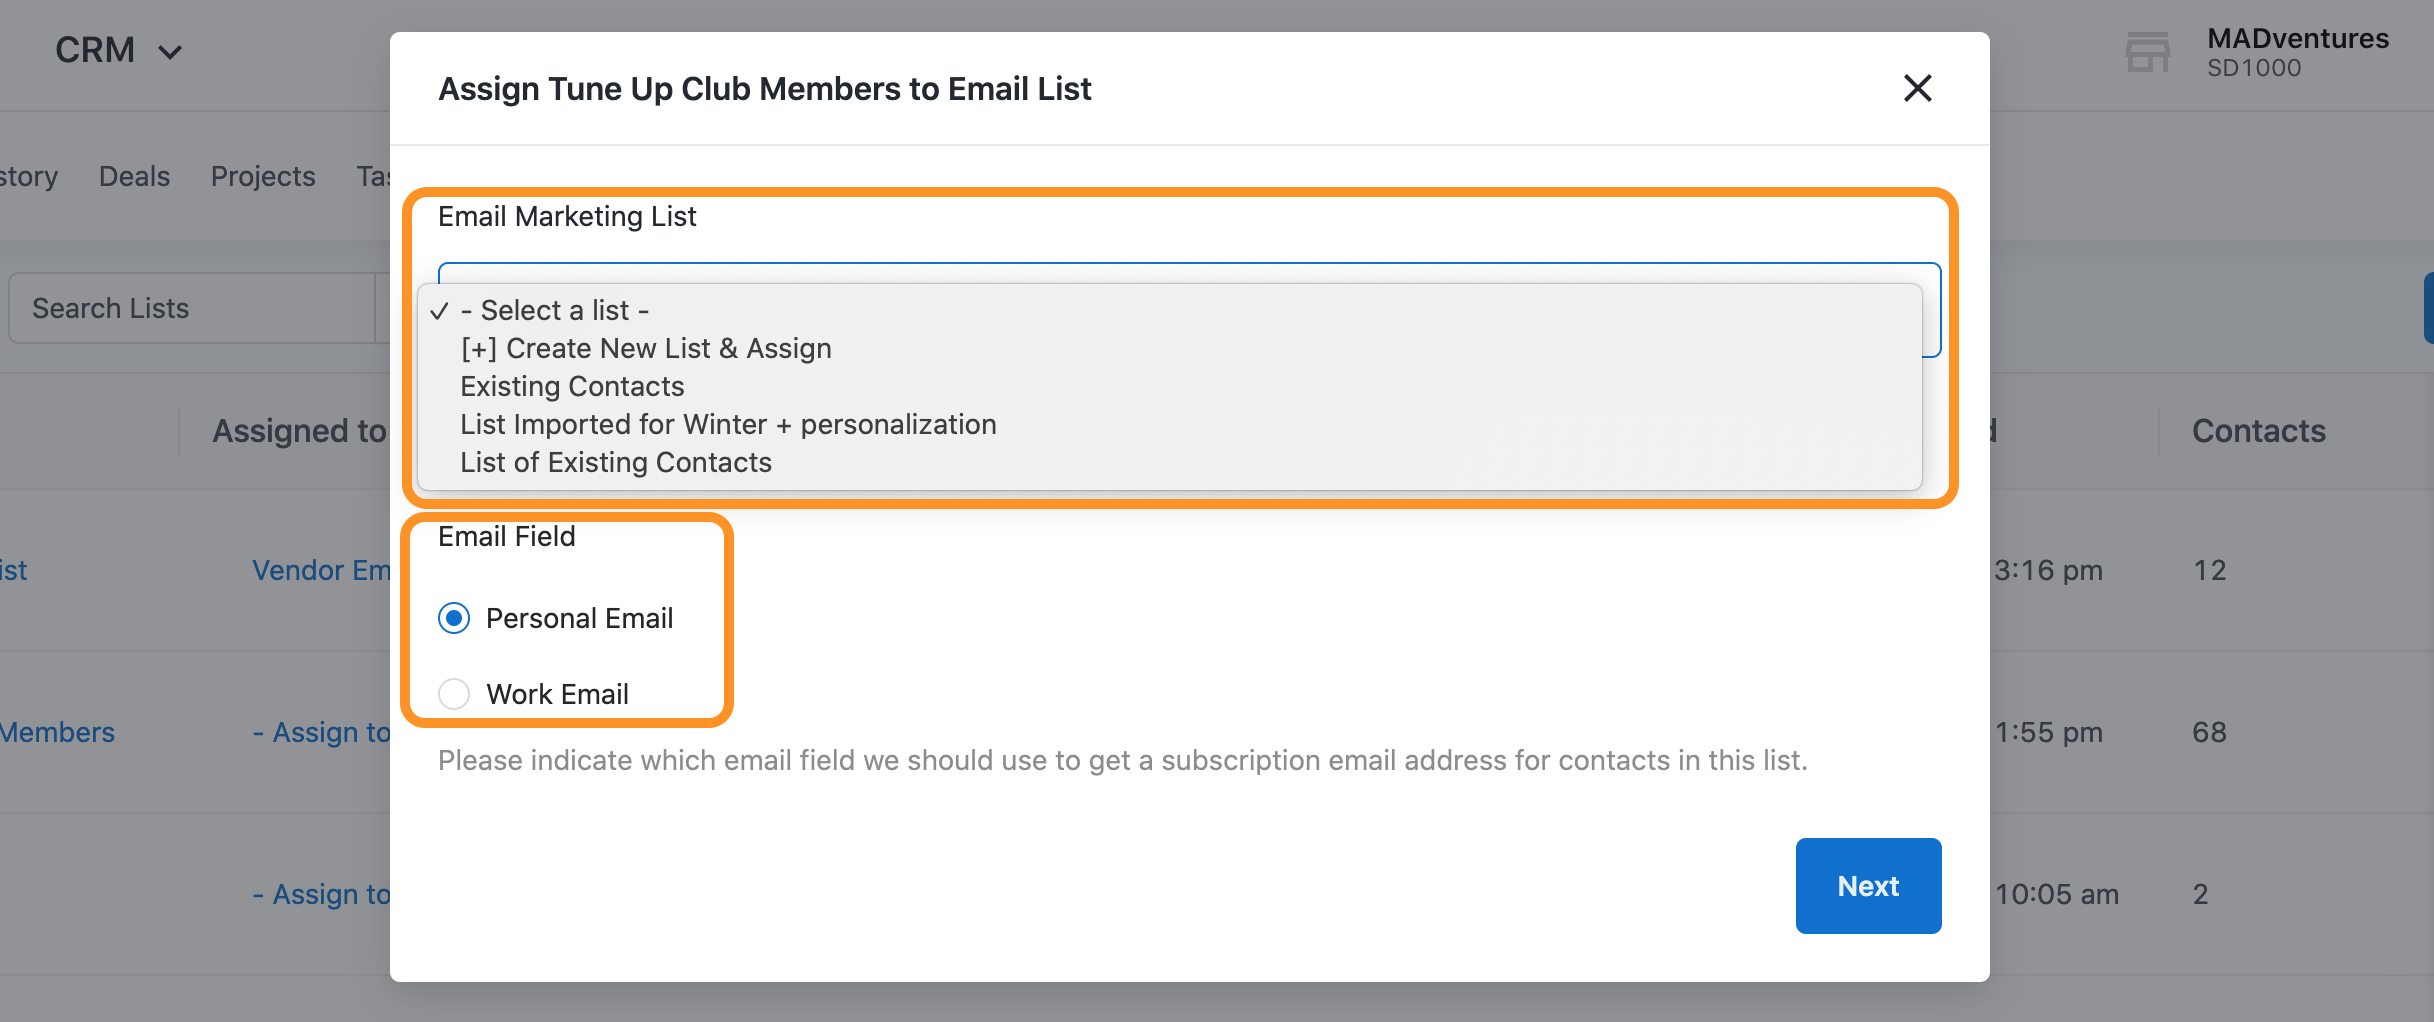This screenshot has height=1022, width=2434.
Task: Open the Deals tab
Action: pyautogui.click(x=134, y=176)
